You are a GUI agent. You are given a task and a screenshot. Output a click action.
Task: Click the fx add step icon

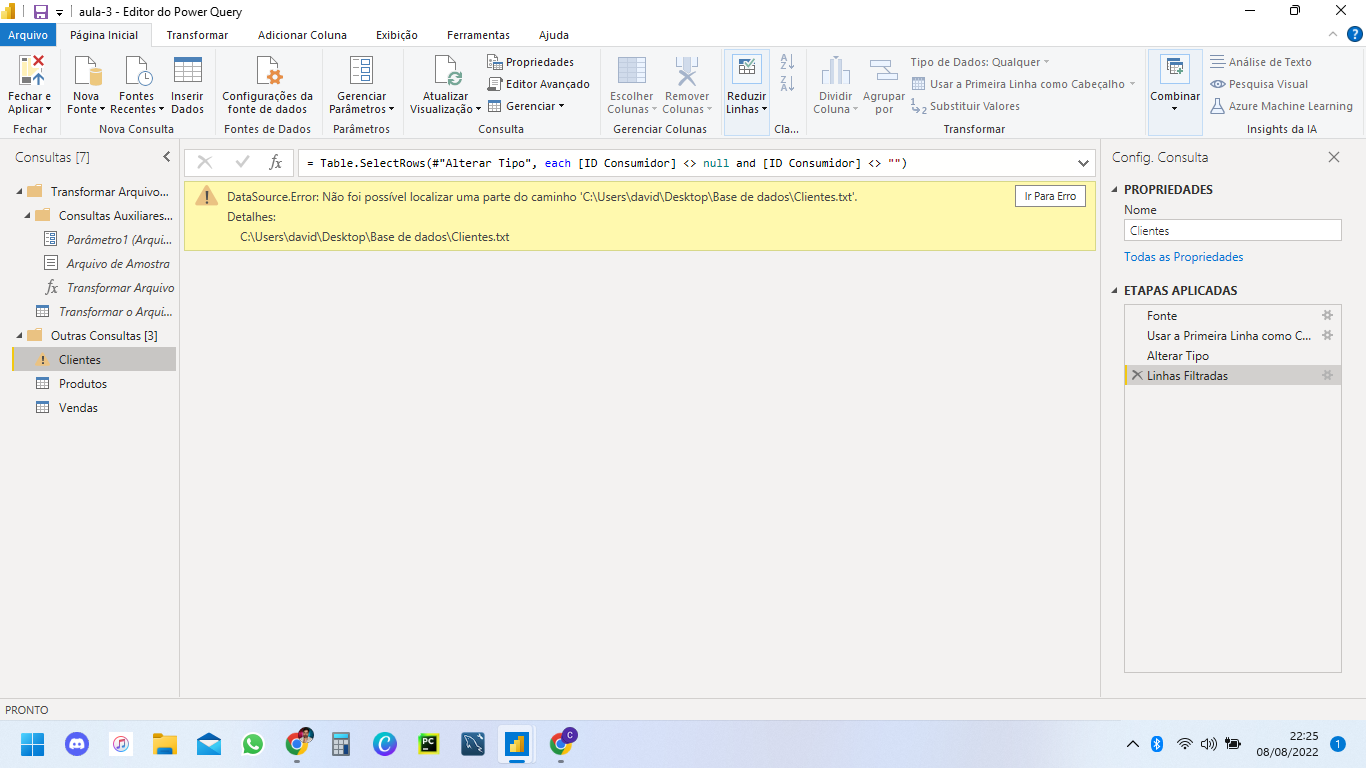click(276, 162)
